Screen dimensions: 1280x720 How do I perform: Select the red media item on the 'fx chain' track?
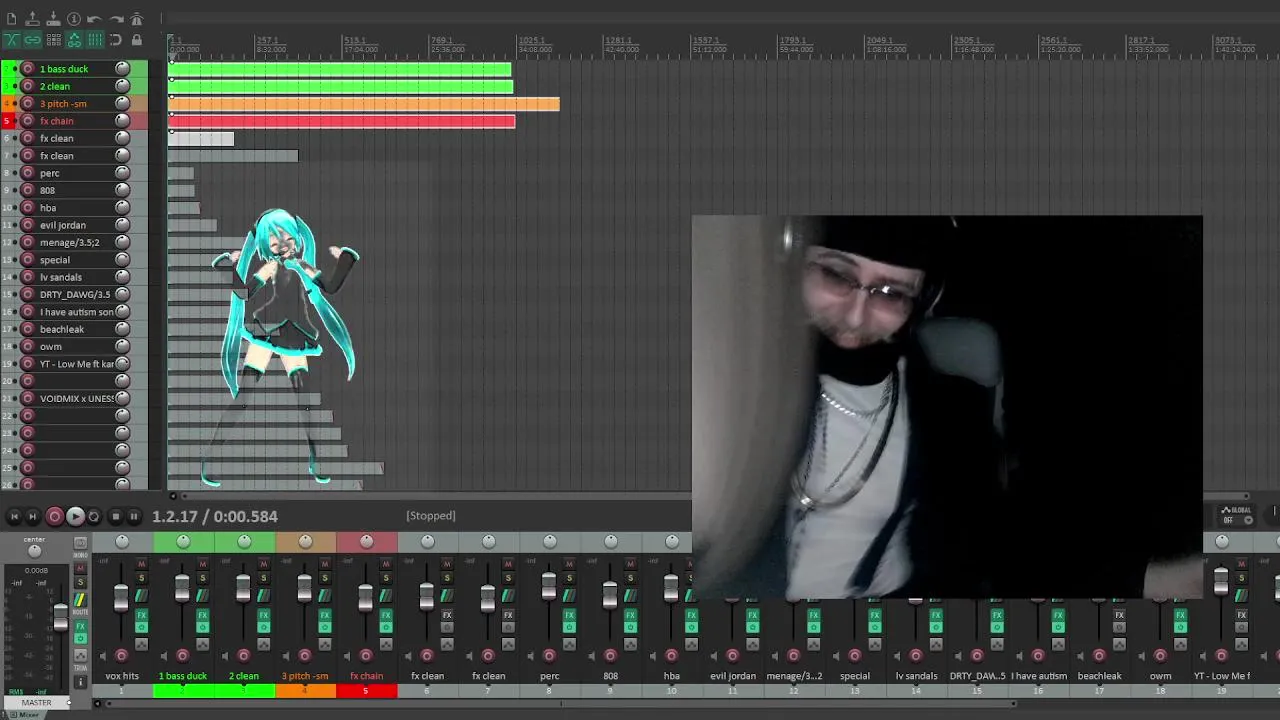pos(342,121)
